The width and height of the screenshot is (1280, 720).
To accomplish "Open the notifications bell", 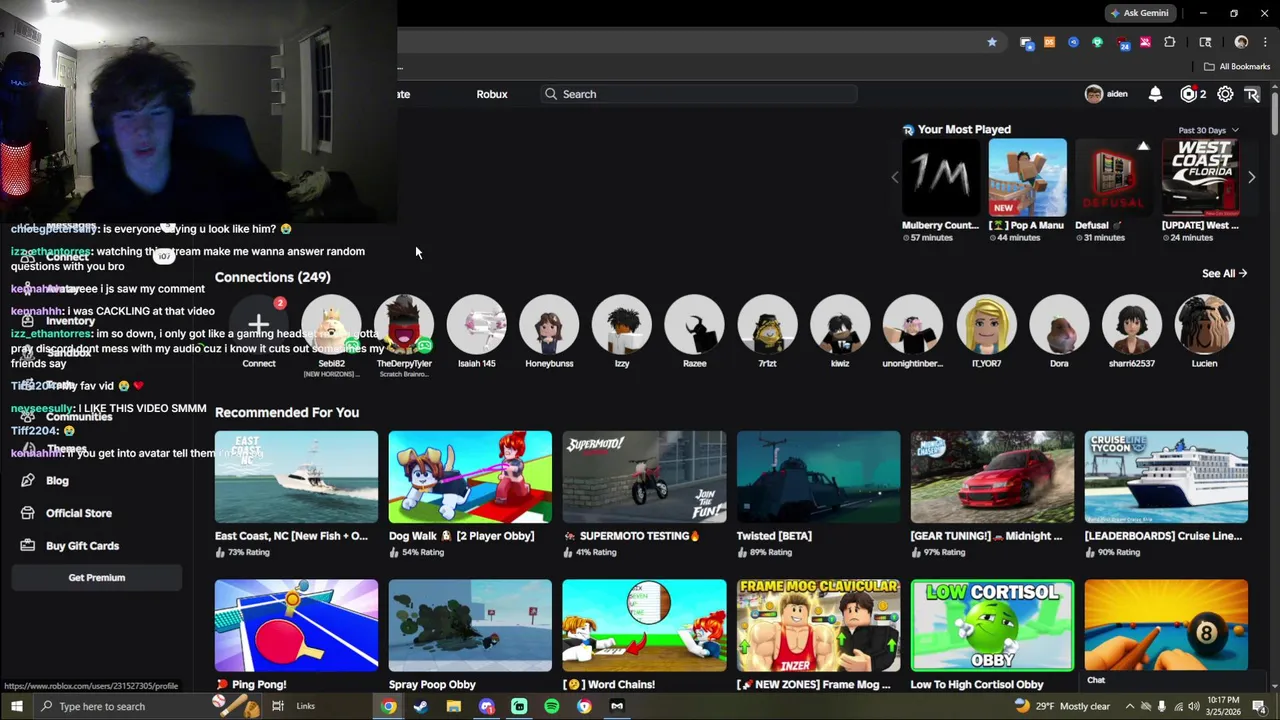I will (x=1155, y=94).
